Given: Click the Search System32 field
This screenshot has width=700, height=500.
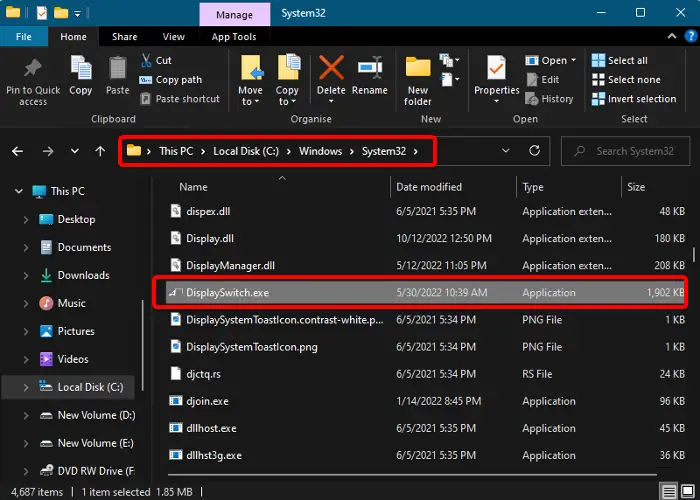Looking at the screenshot, I should (625, 151).
